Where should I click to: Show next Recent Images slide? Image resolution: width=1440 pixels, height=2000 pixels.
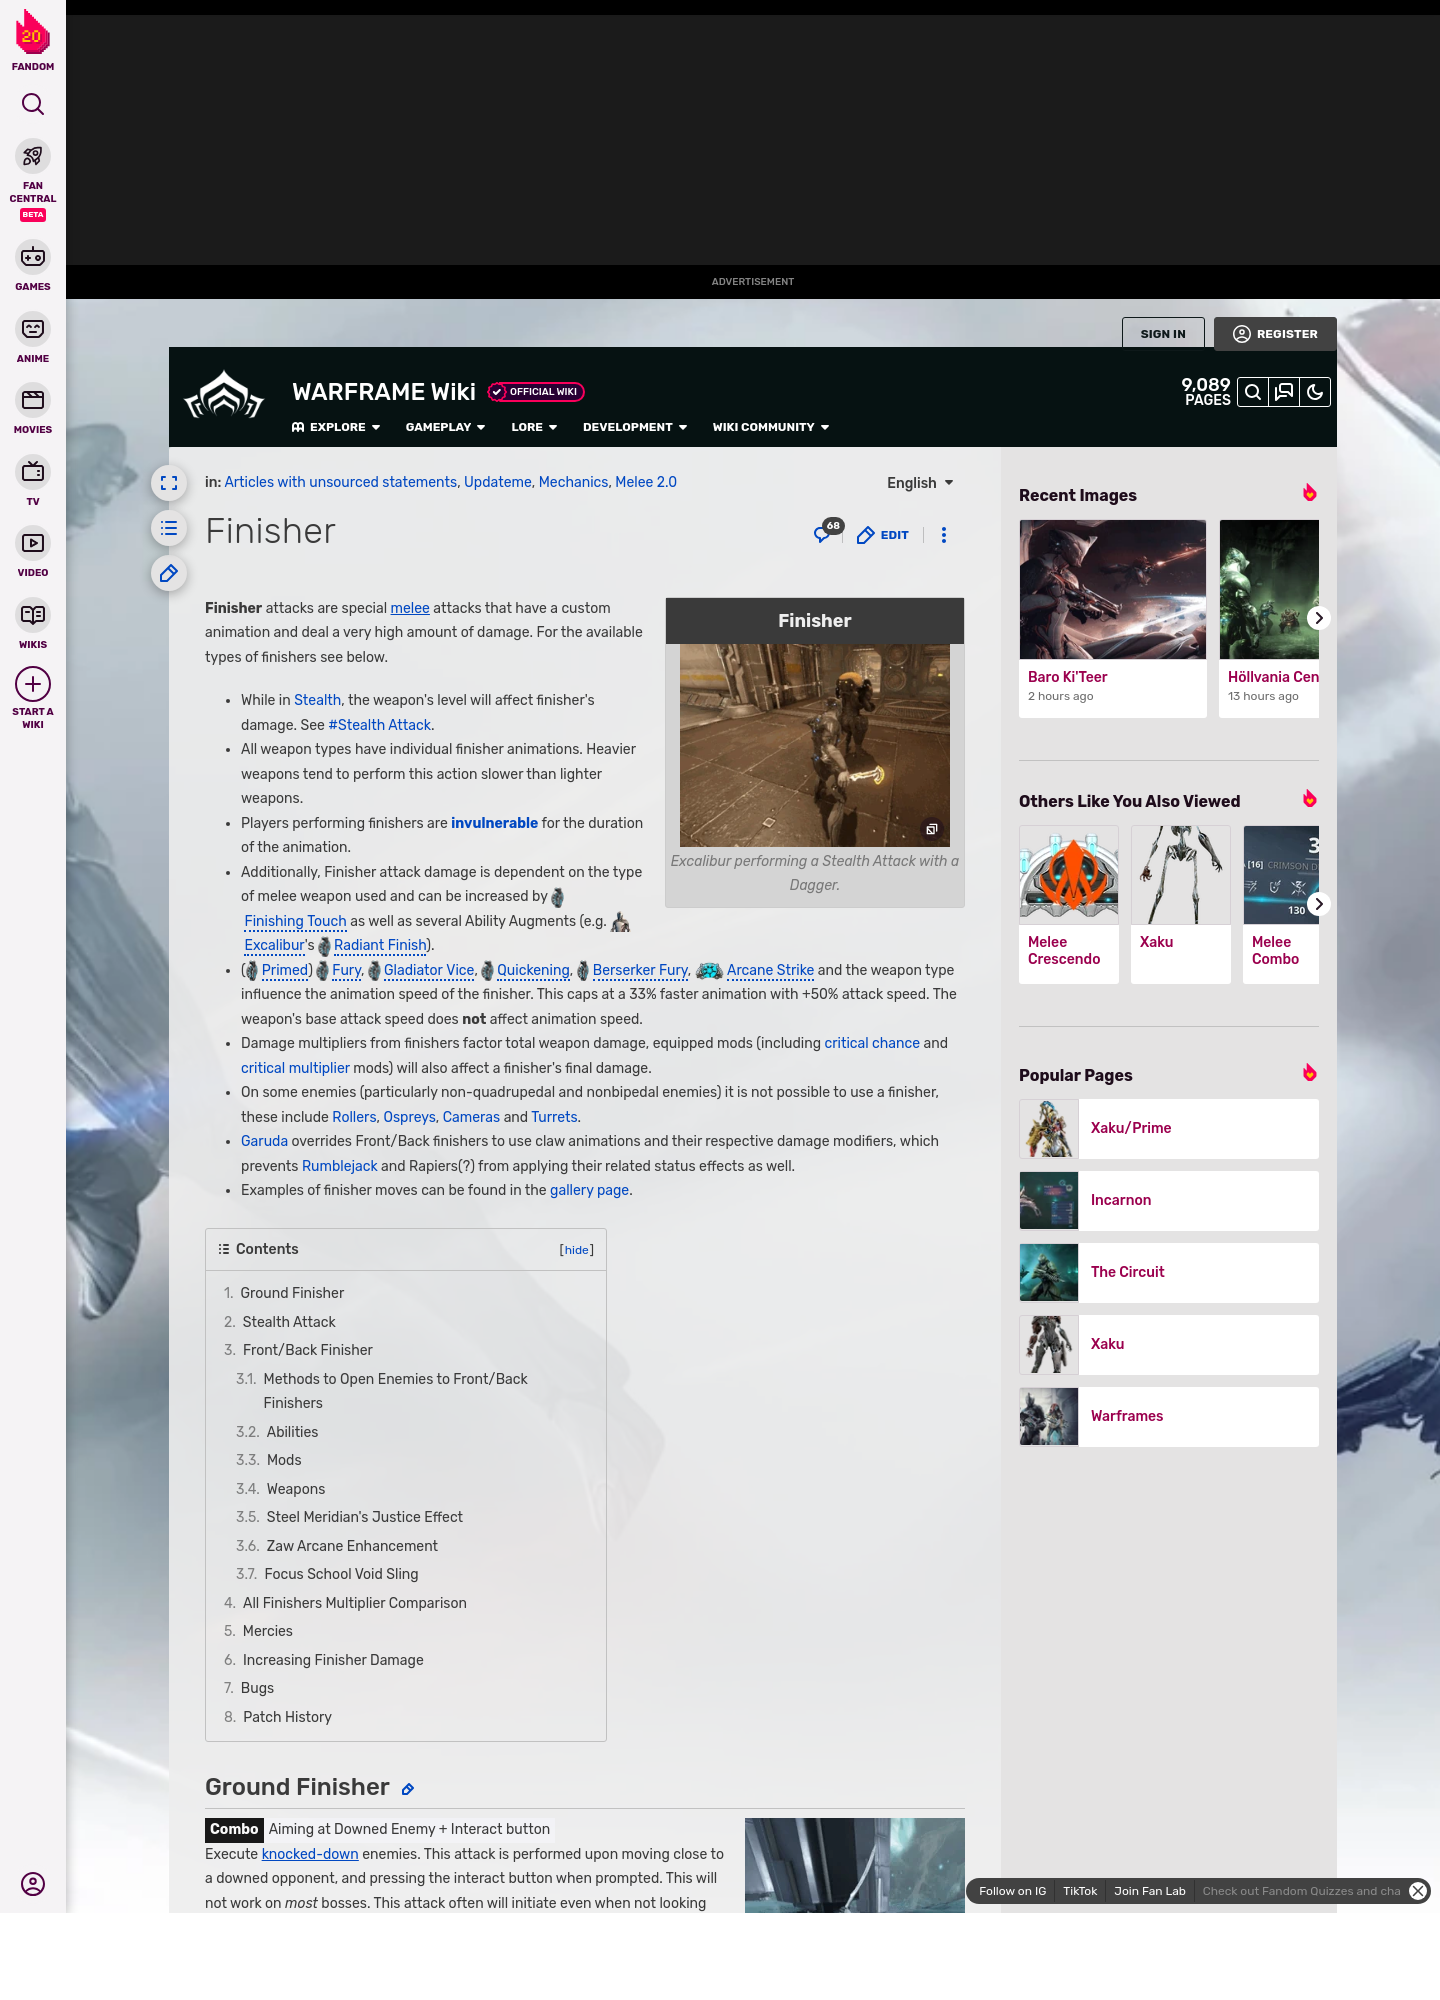click(1319, 618)
